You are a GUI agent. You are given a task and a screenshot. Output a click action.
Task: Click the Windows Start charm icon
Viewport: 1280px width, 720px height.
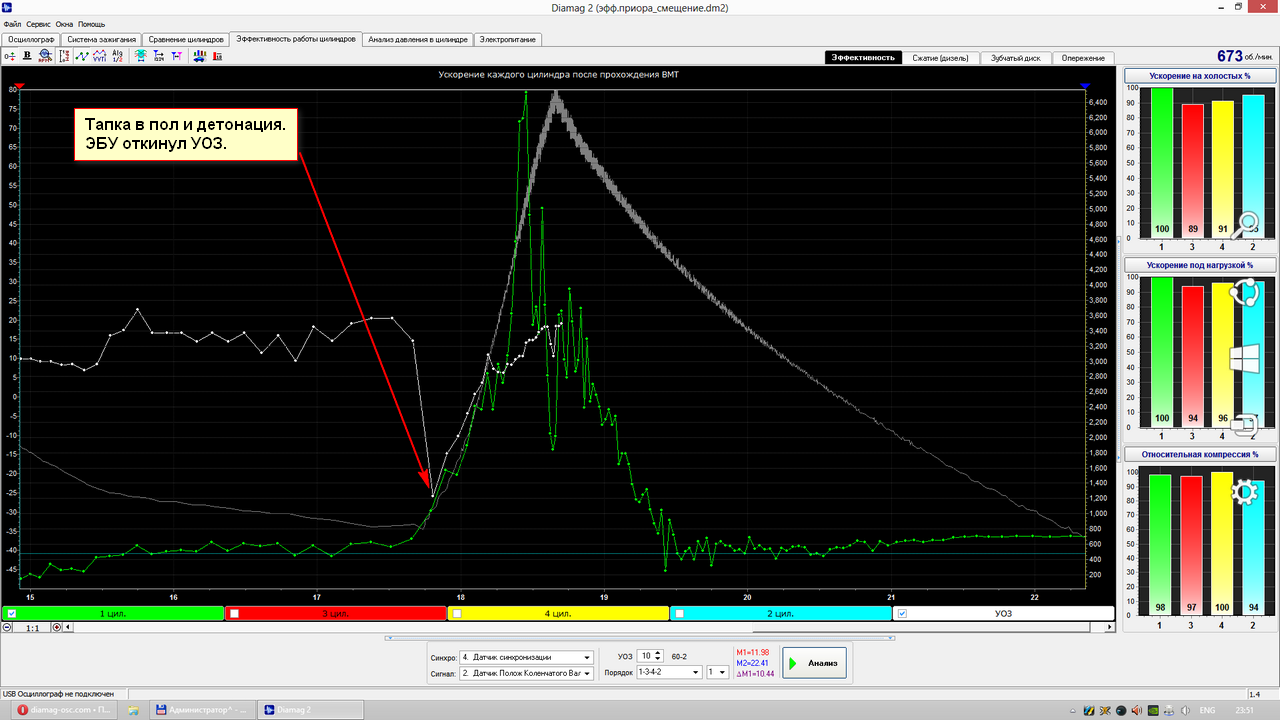tap(1246, 358)
